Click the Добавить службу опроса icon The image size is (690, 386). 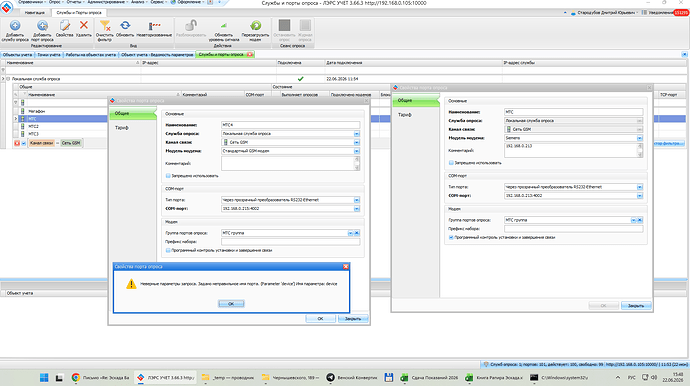15,26
